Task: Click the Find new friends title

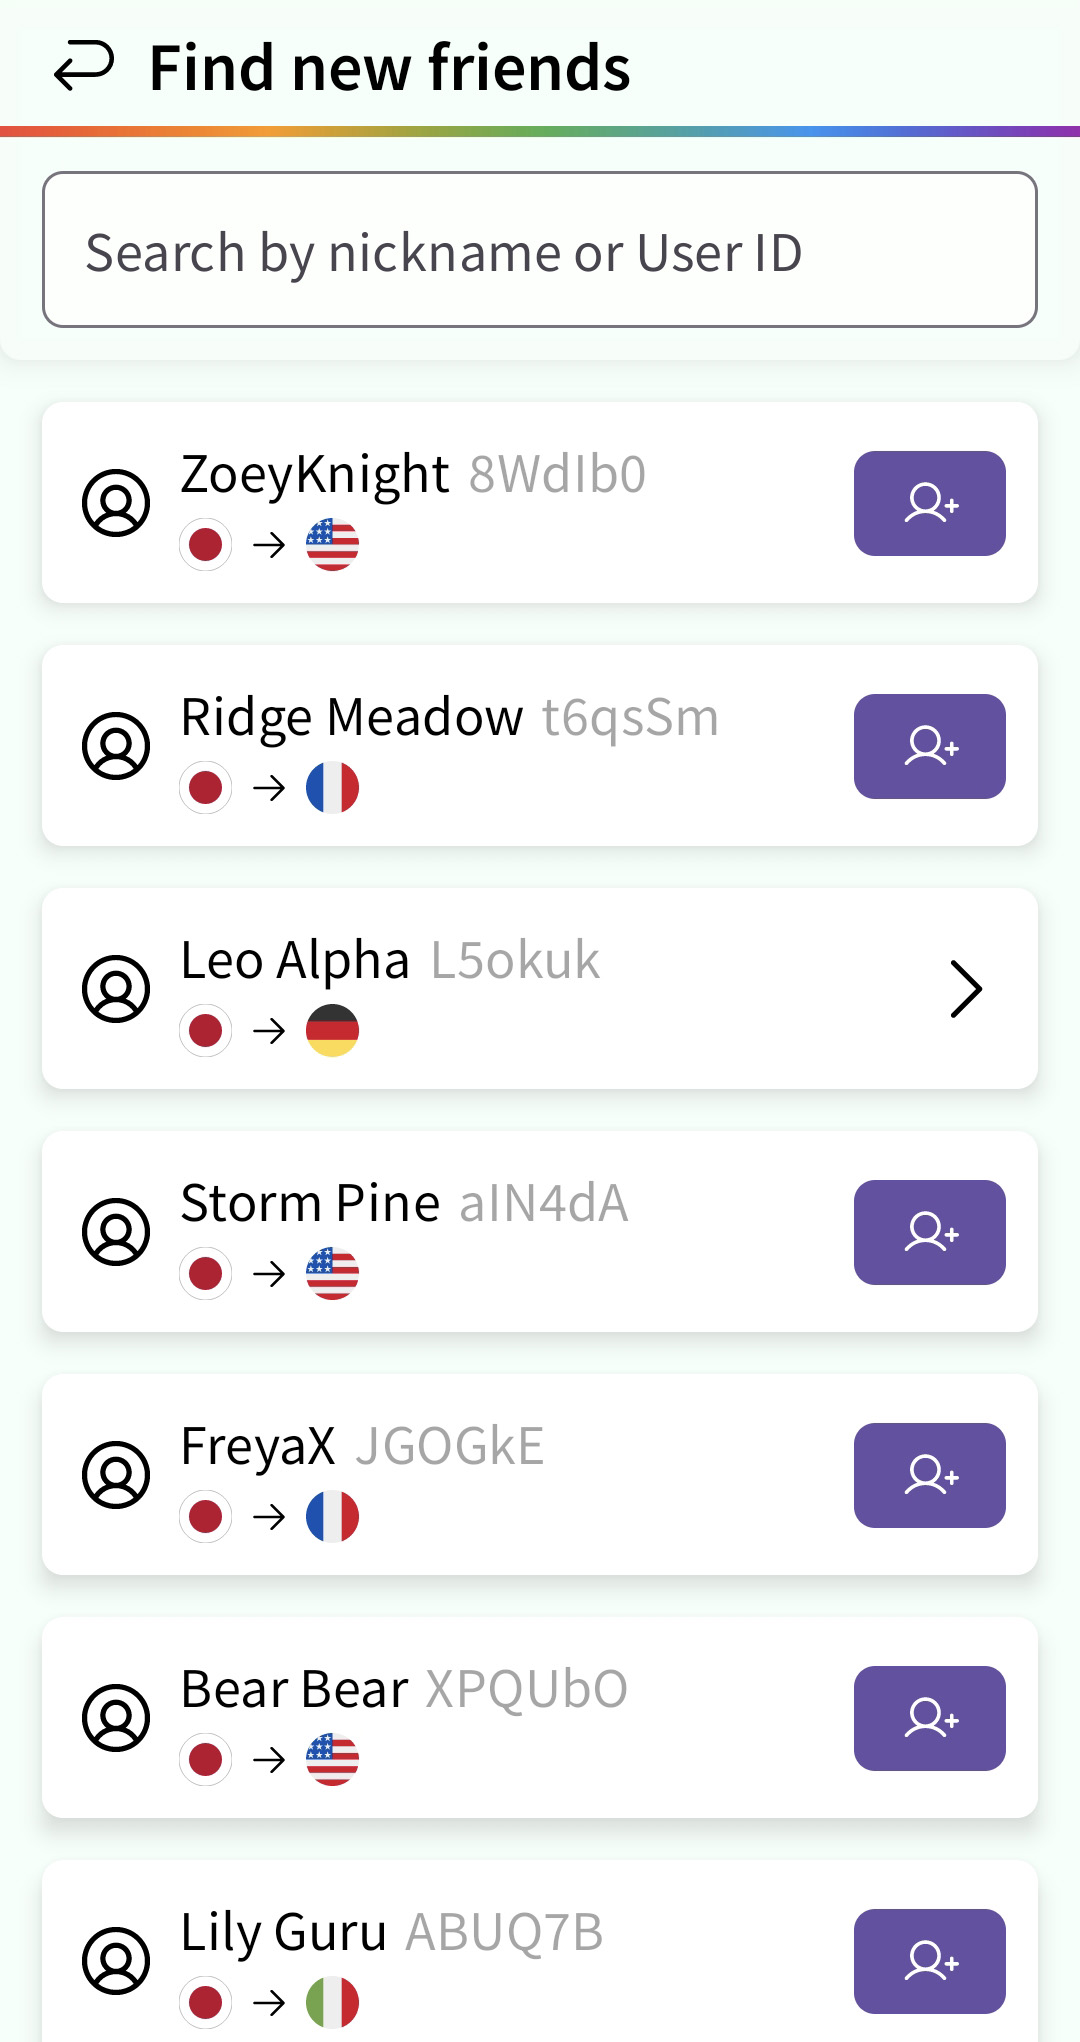Action: (x=389, y=68)
